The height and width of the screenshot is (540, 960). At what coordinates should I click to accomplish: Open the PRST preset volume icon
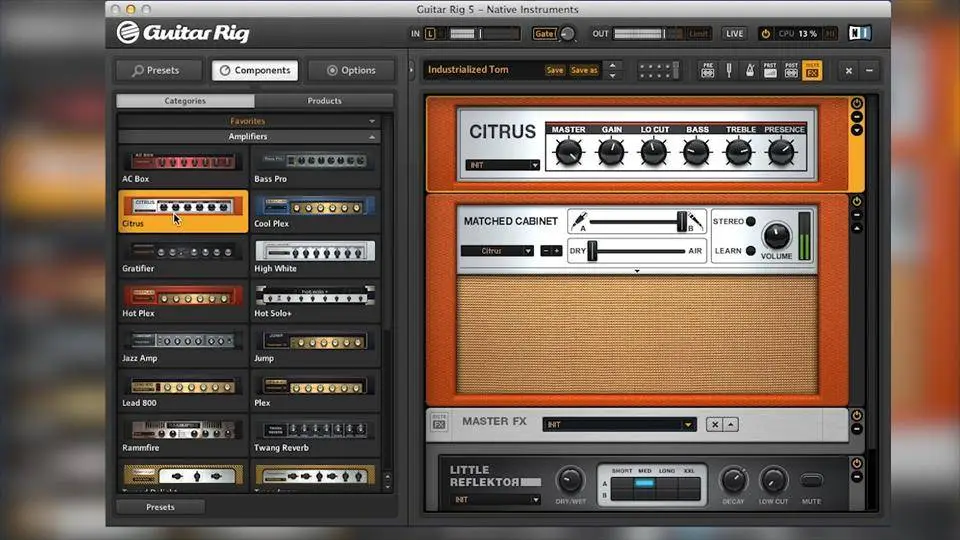tap(770, 70)
